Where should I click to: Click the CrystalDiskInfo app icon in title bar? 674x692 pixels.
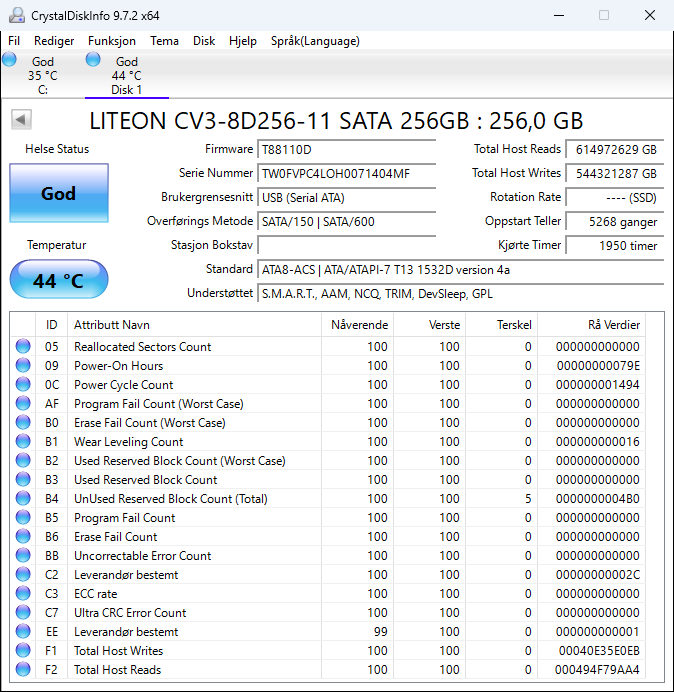point(17,15)
